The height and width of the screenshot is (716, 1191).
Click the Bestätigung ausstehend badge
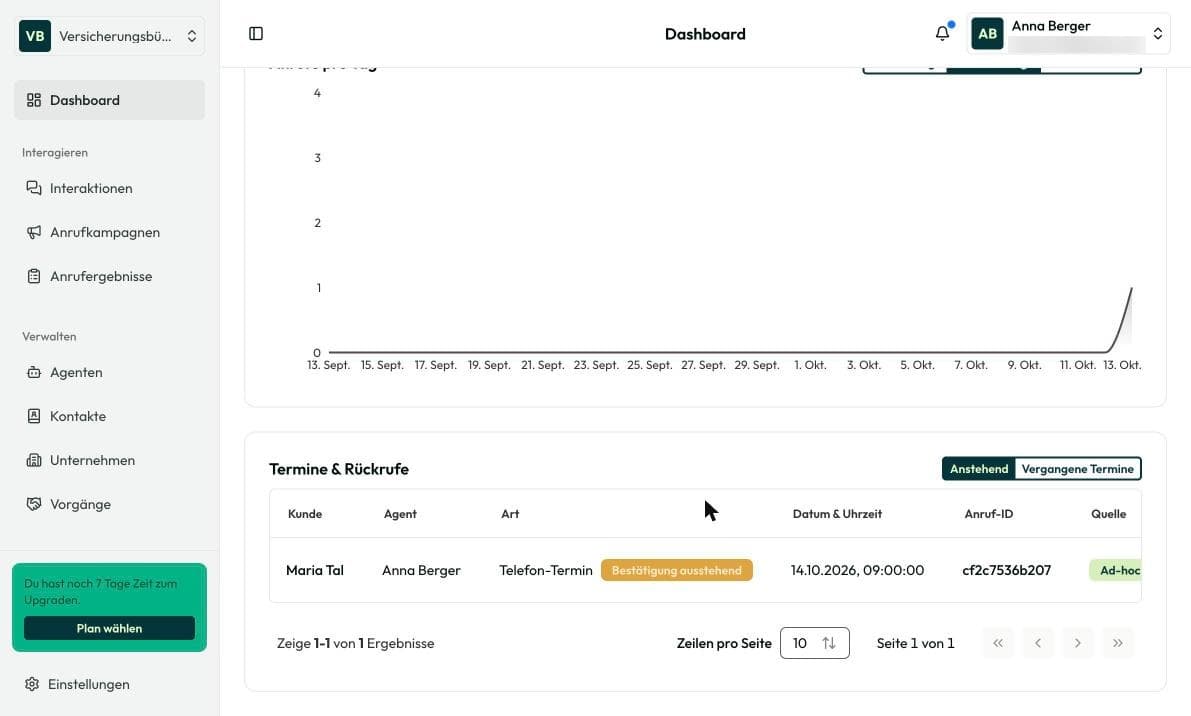tap(676, 570)
